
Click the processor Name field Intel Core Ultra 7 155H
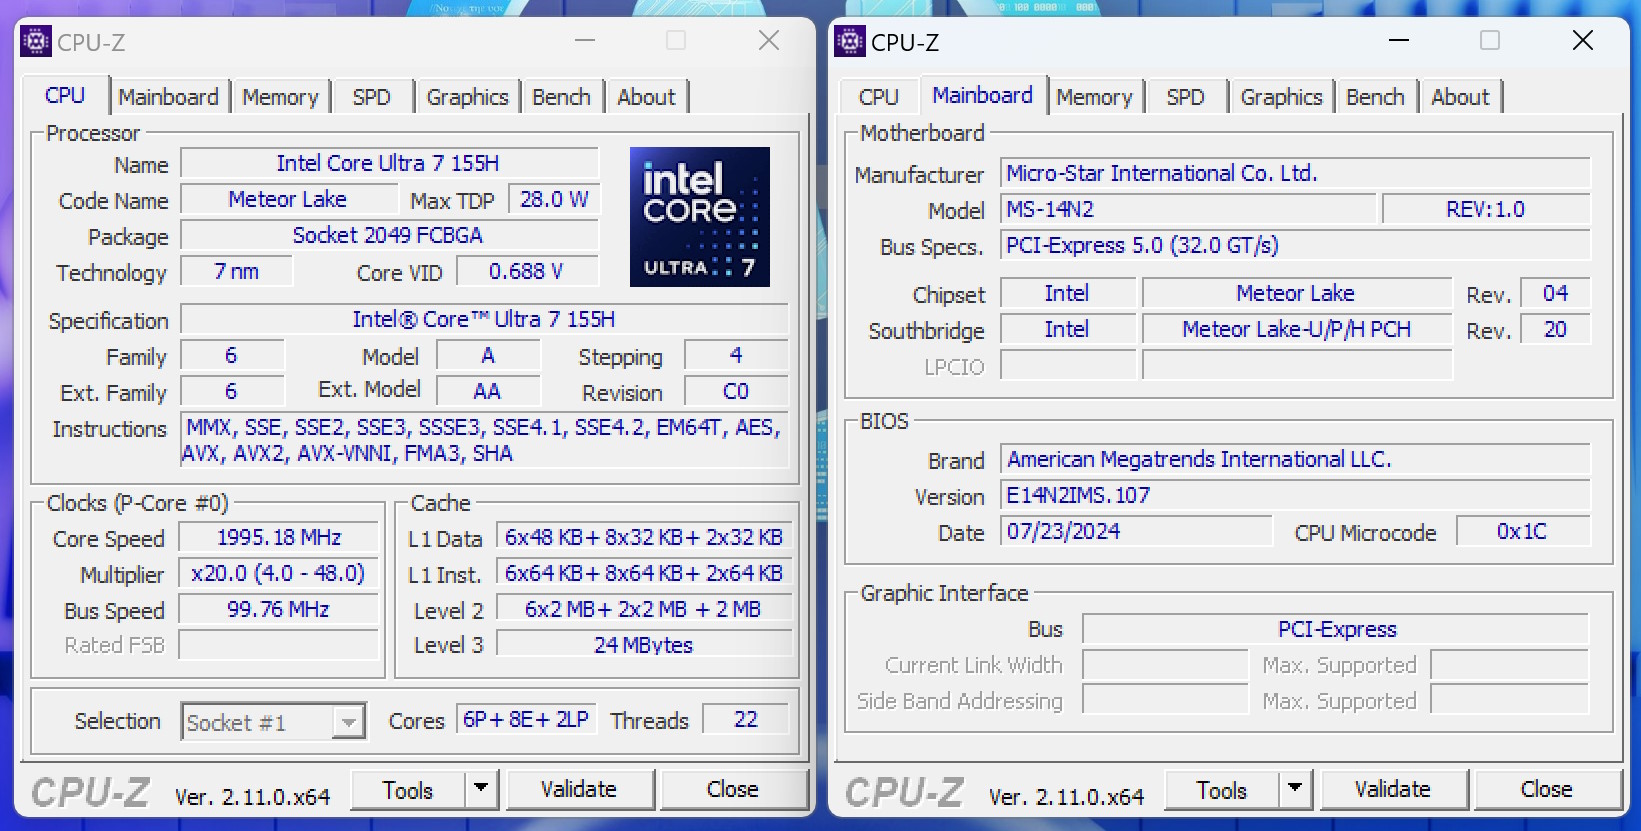pos(389,163)
